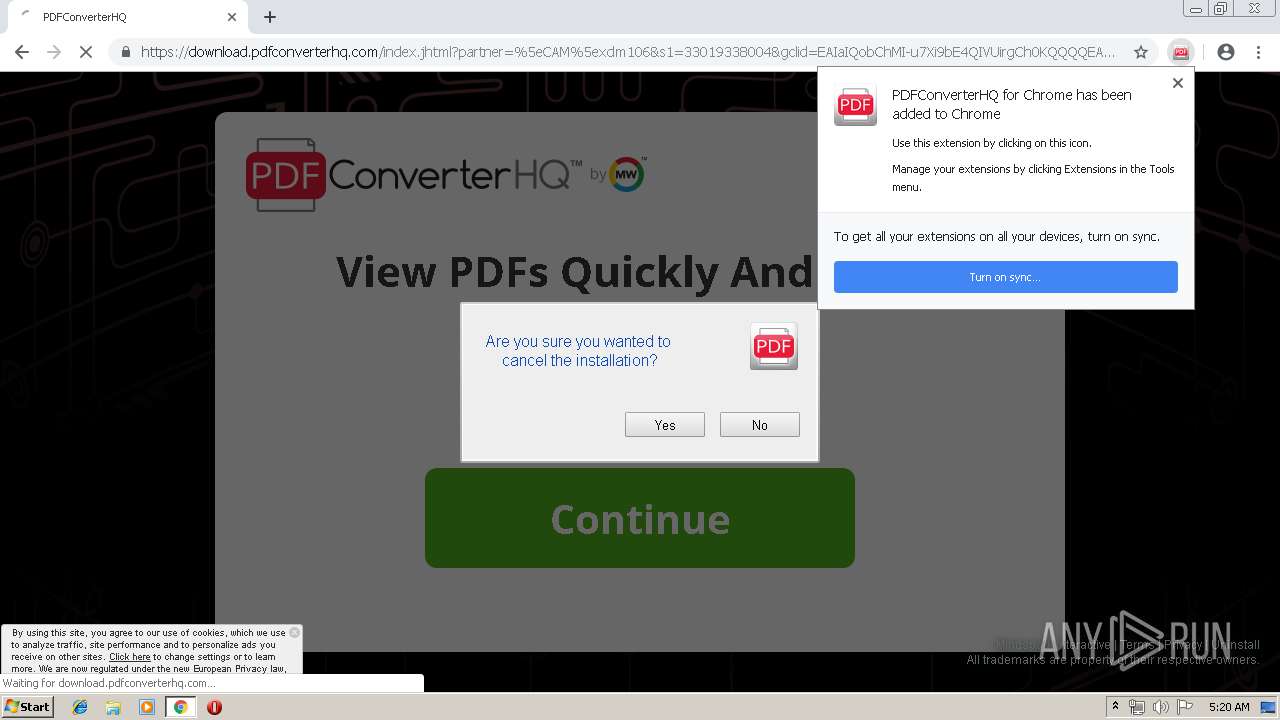1280x720 pixels.
Task: Click the green Continue button
Action: [x=640, y=518]
